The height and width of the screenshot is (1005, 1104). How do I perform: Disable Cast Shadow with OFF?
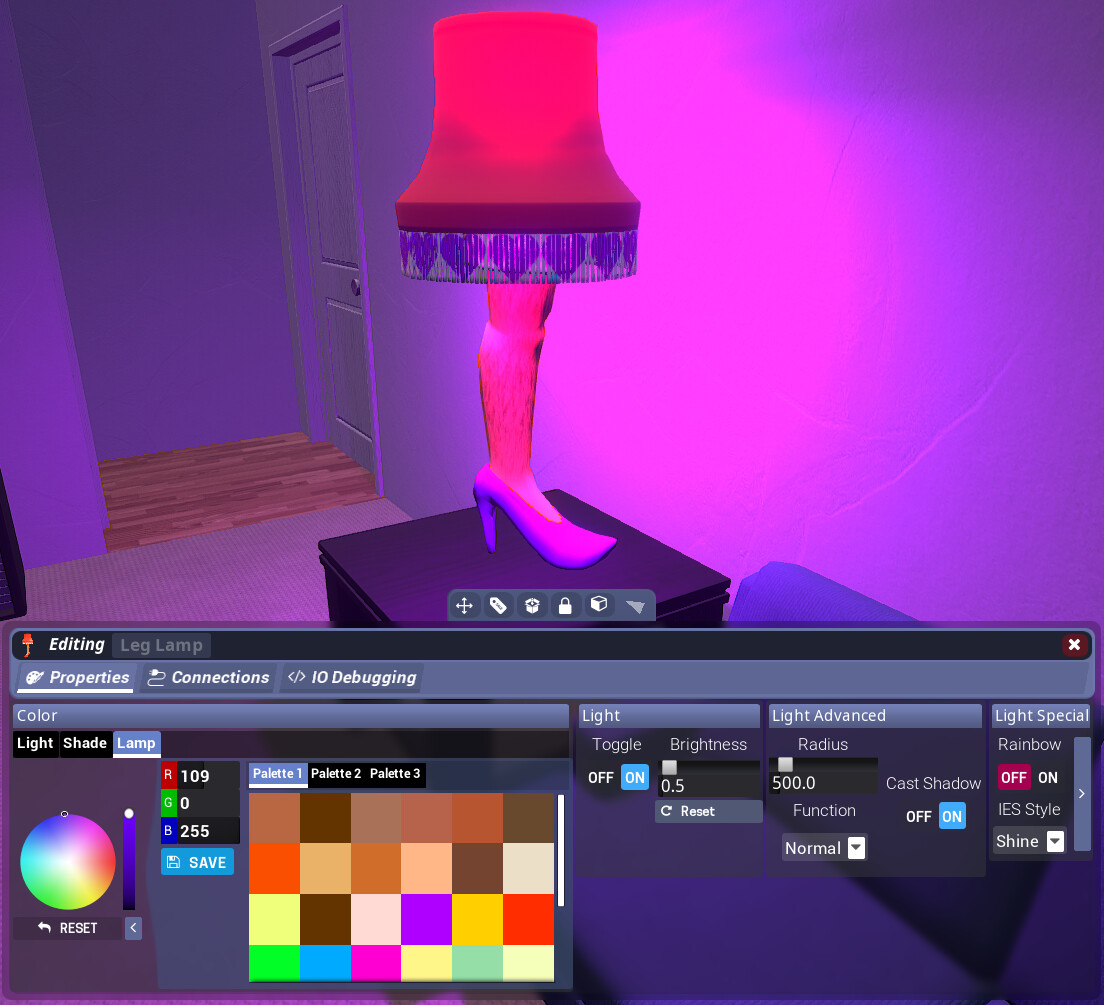[x=918, y=816]
